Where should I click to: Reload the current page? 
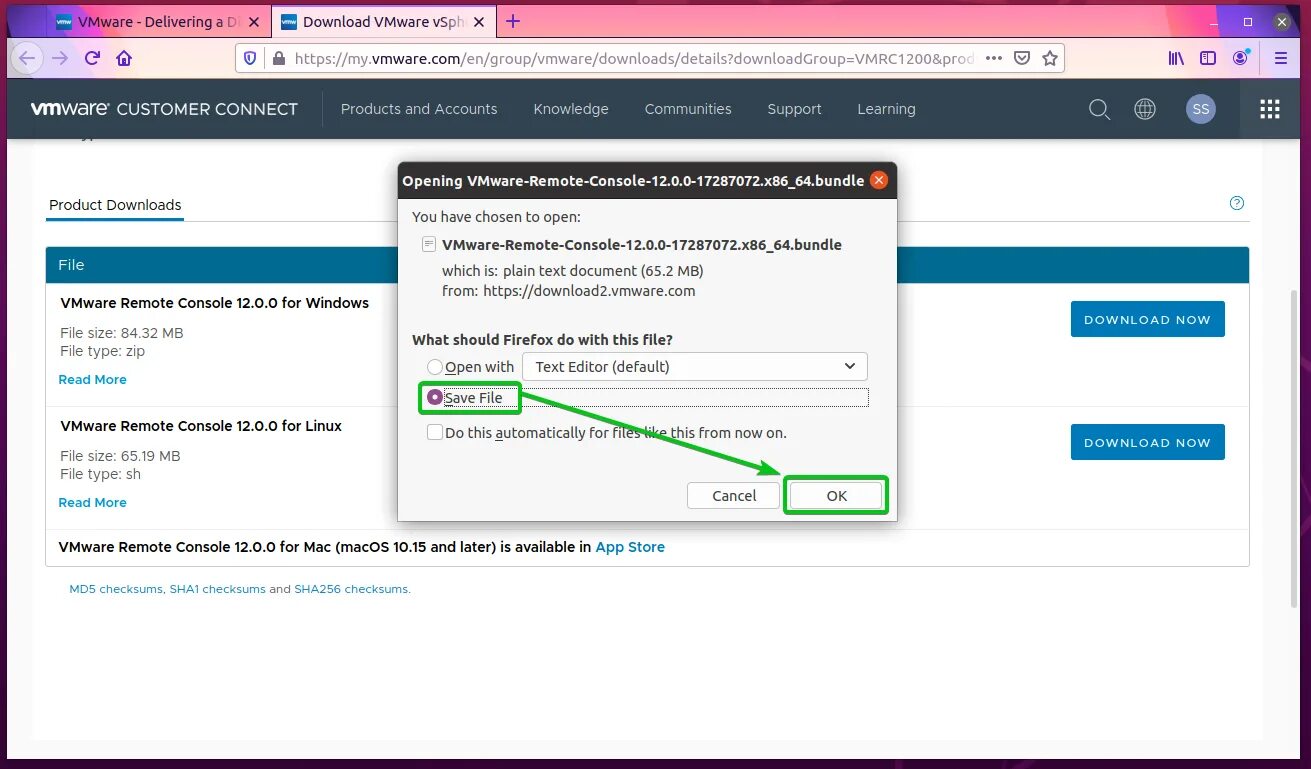click(x=92, y=58)
